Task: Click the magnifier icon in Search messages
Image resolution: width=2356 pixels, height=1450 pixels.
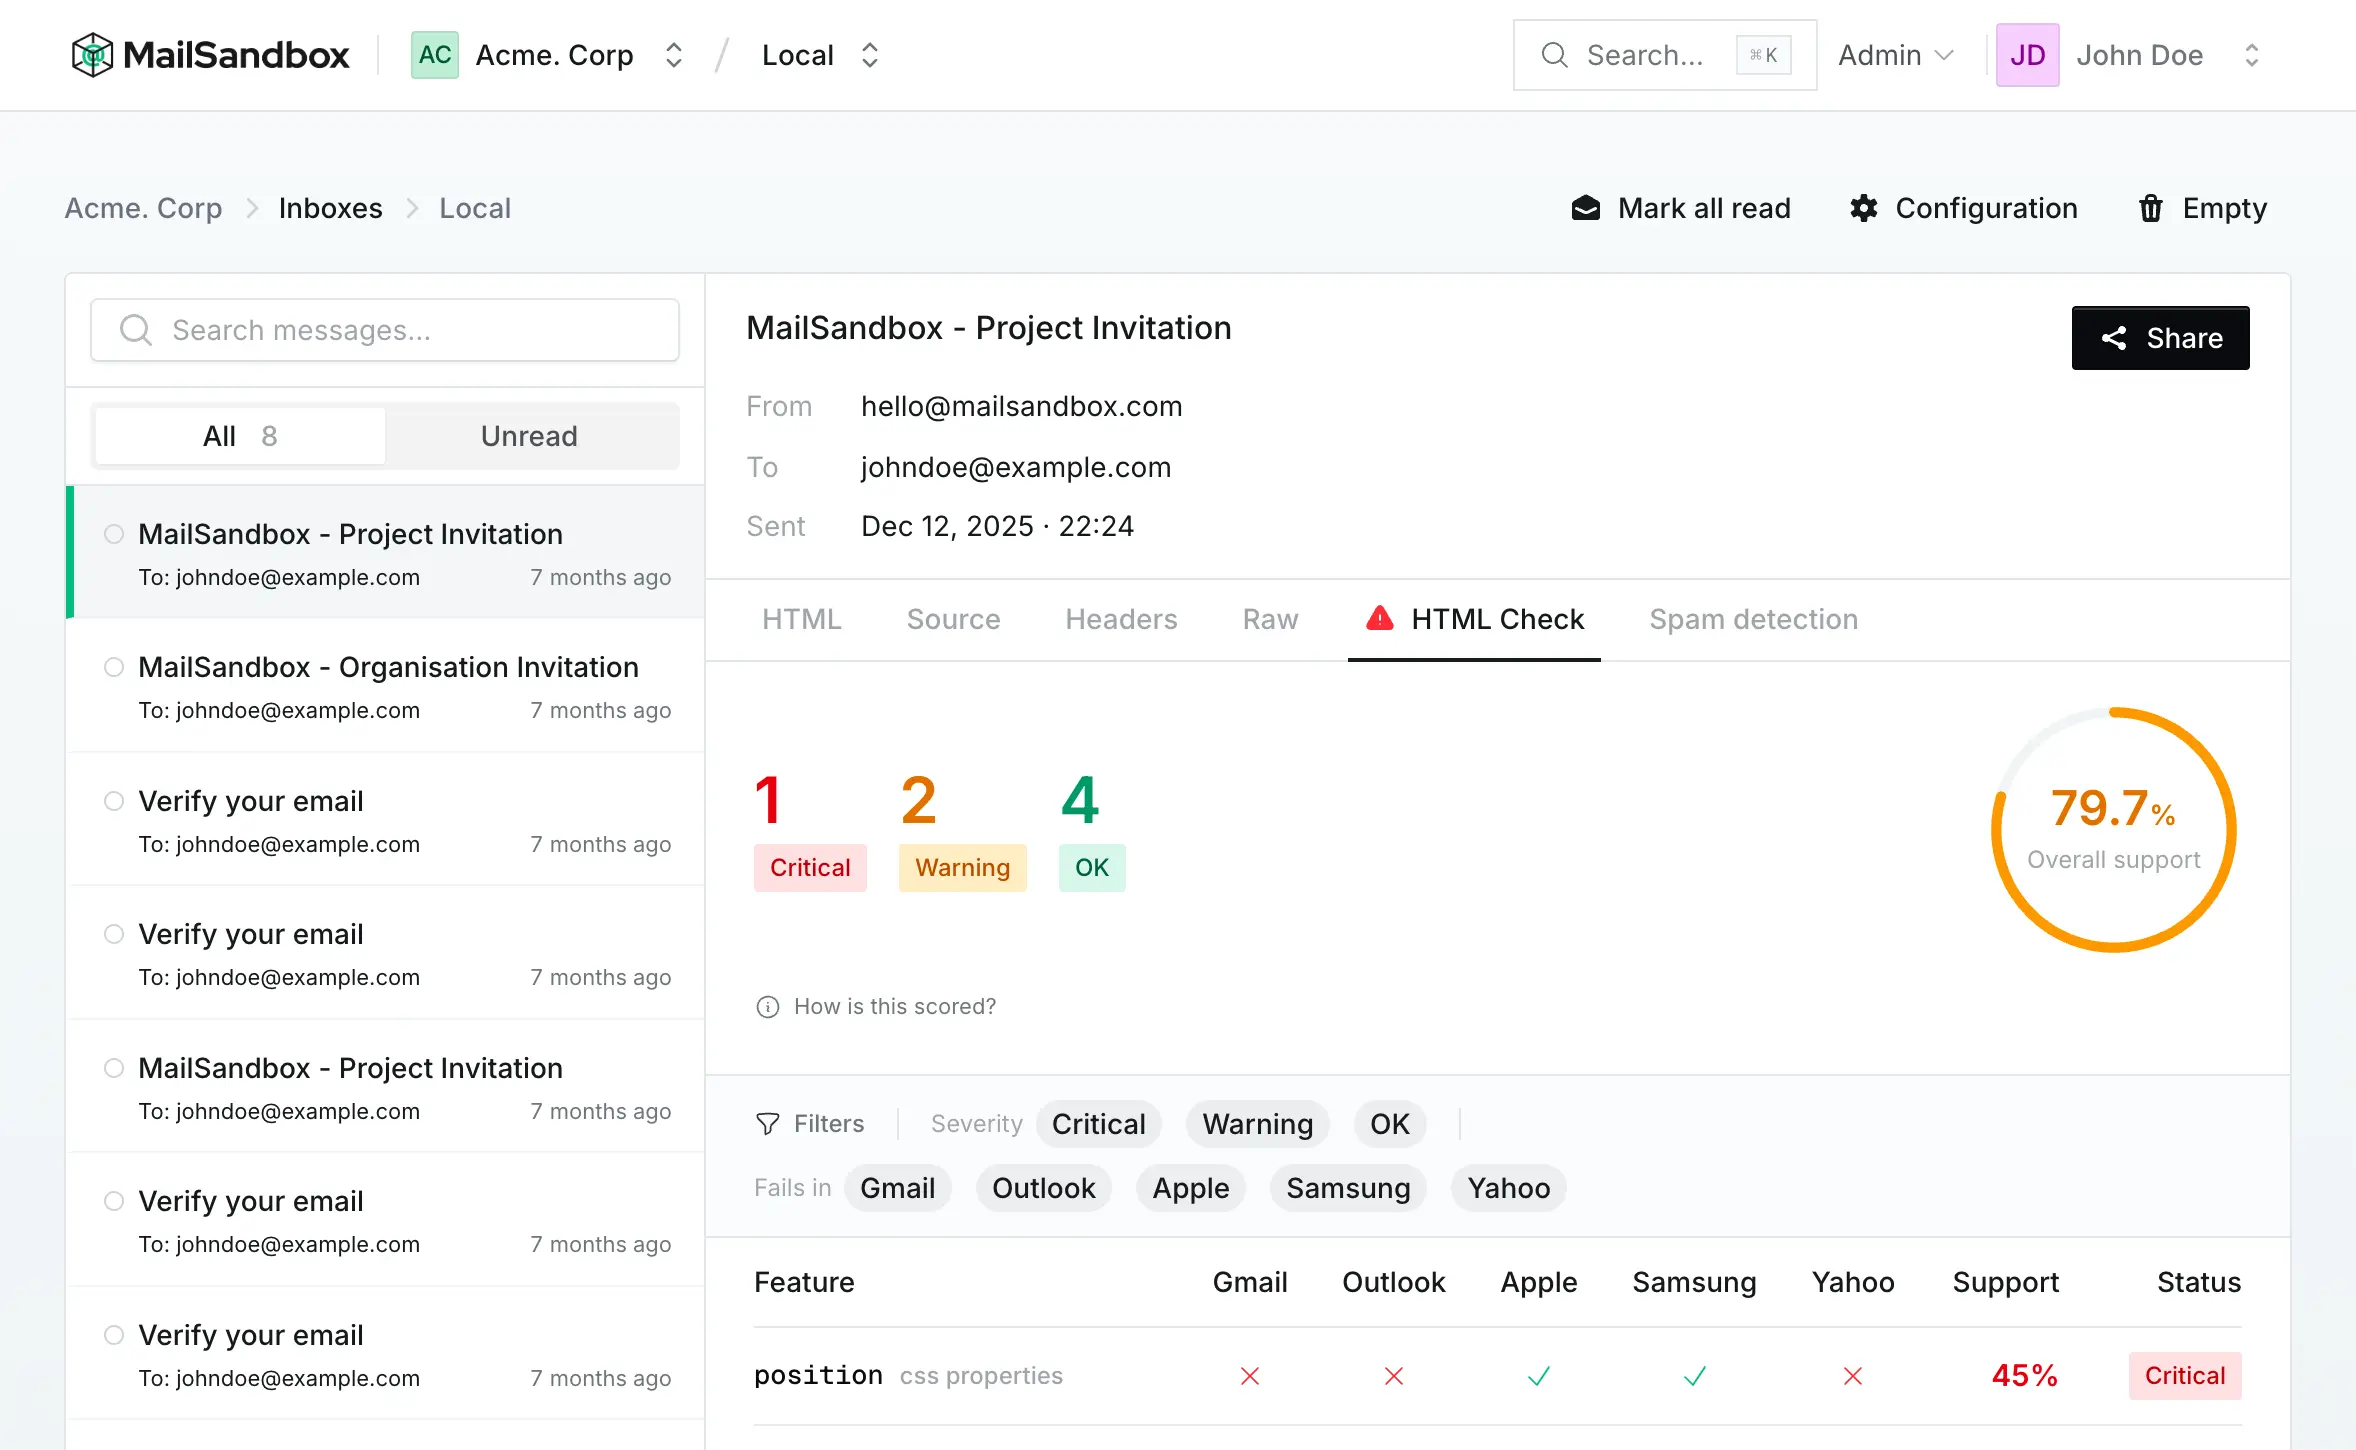Action: 136,330
